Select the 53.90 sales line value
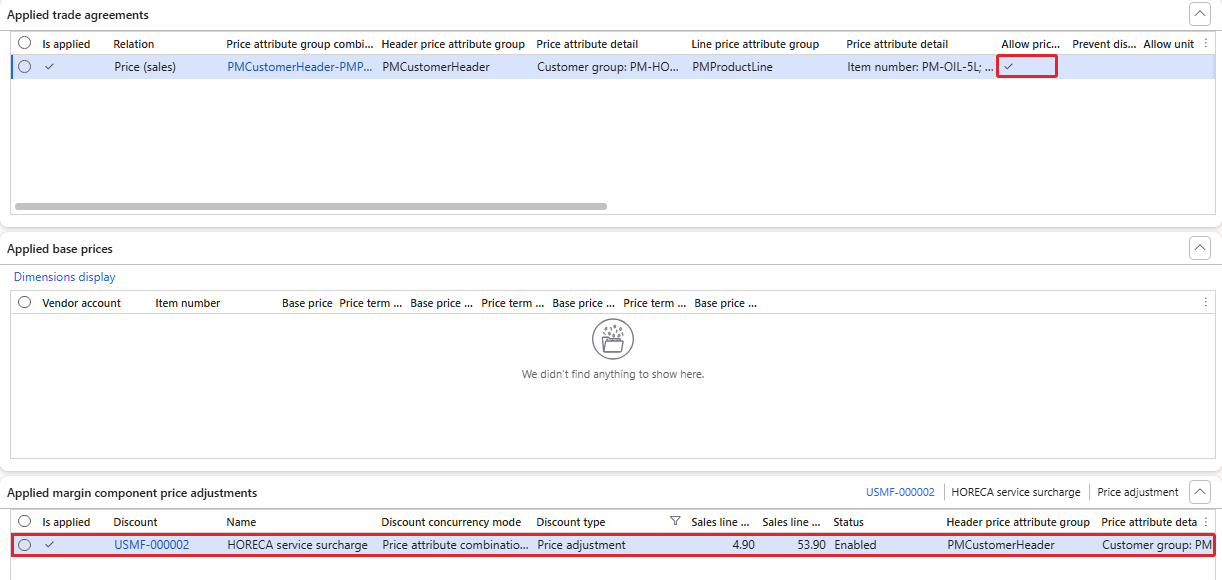The height and width of the screenshot is (580, 1222). [x=809, y=545]
